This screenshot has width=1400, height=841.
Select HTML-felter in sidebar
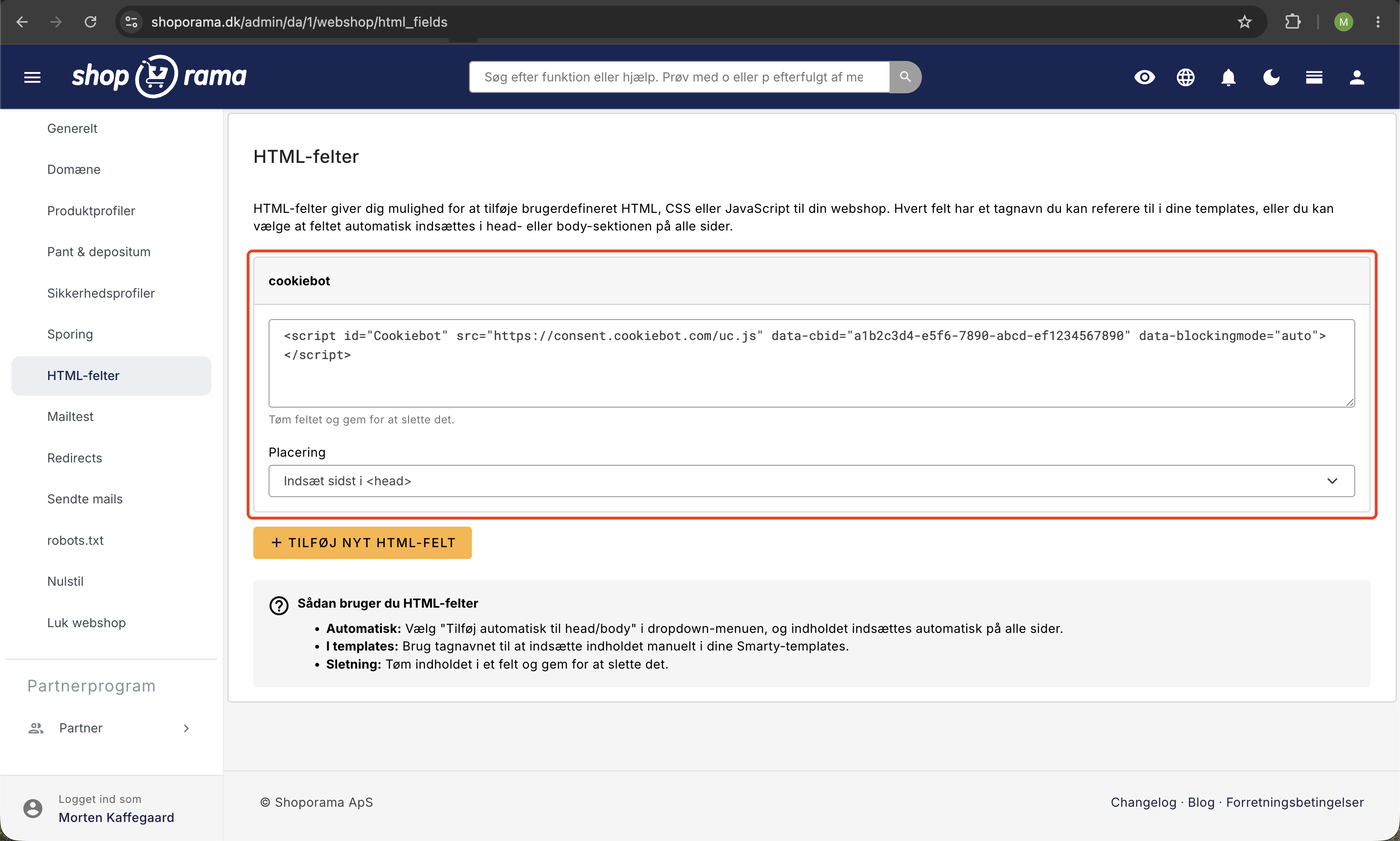(111, 375)
